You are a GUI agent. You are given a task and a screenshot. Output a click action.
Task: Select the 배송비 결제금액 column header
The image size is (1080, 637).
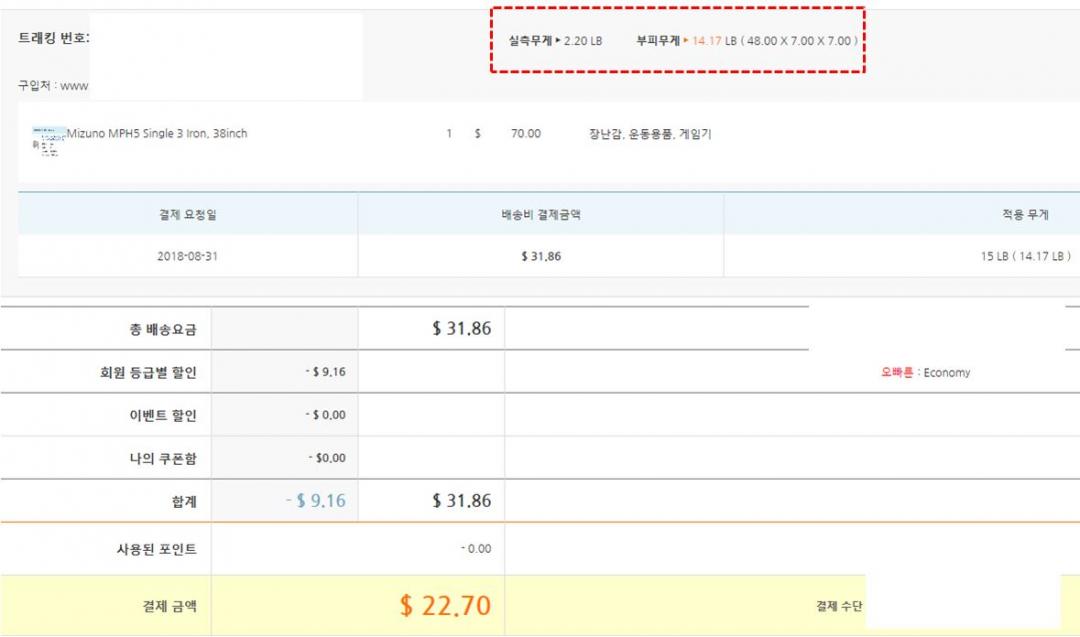pos(540,214)
